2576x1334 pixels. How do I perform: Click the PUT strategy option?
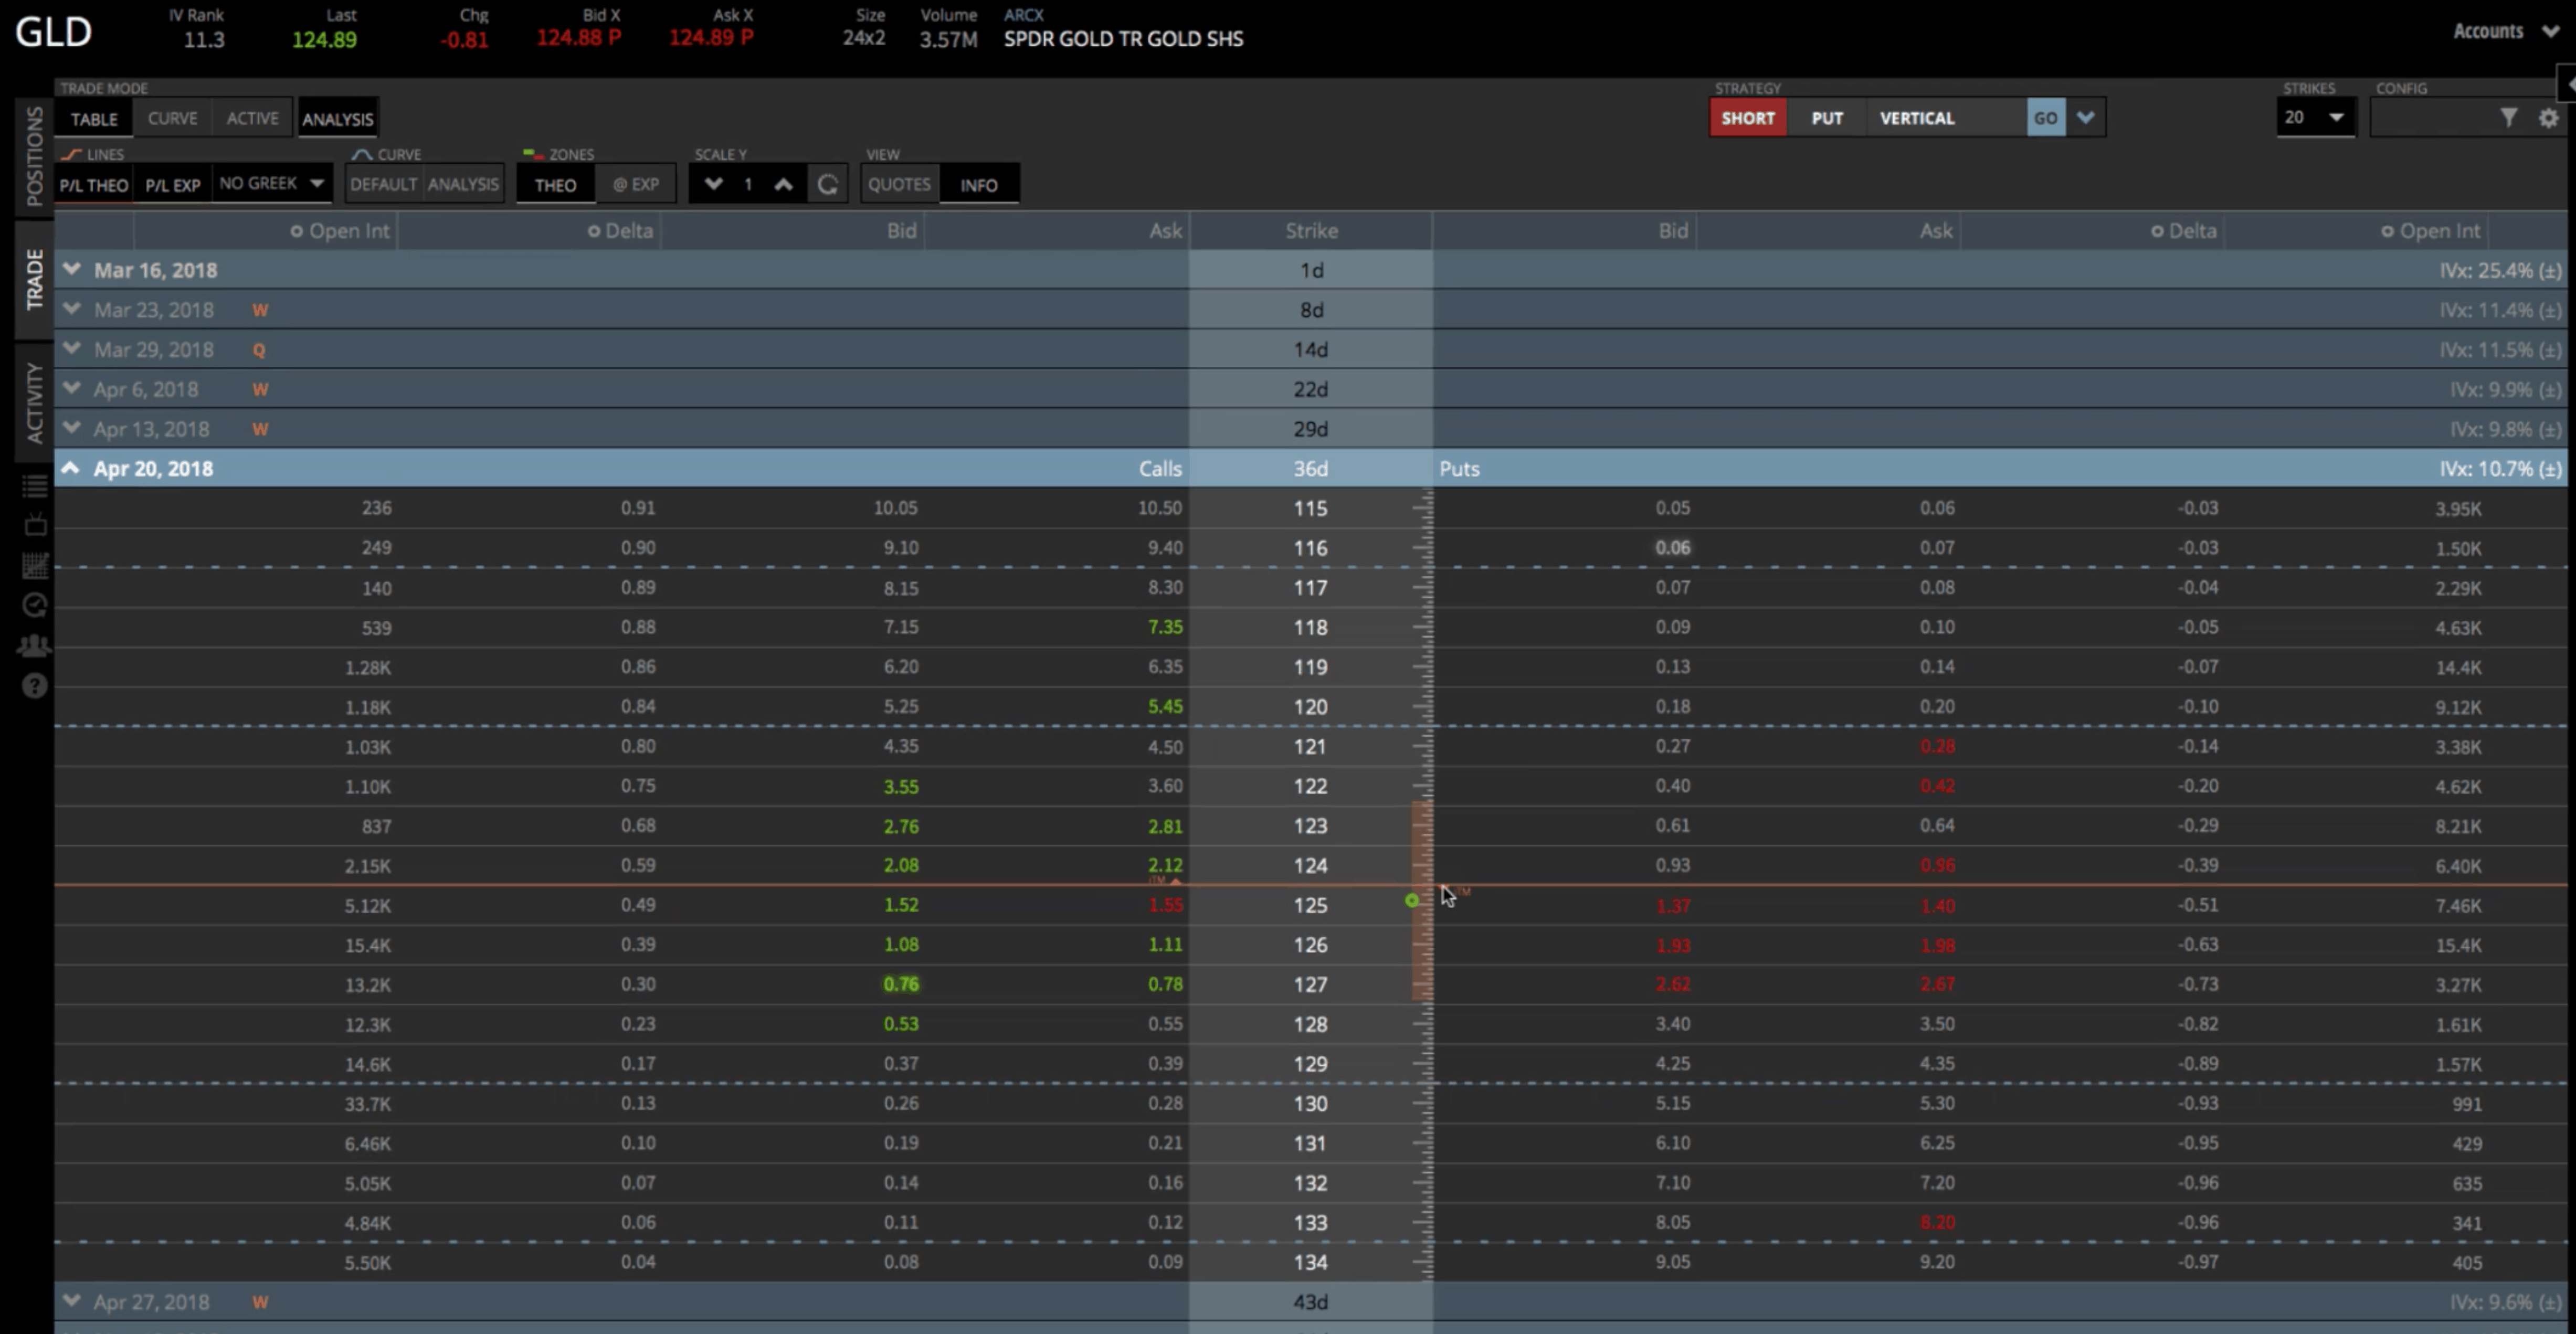[x=1827, y=118]
